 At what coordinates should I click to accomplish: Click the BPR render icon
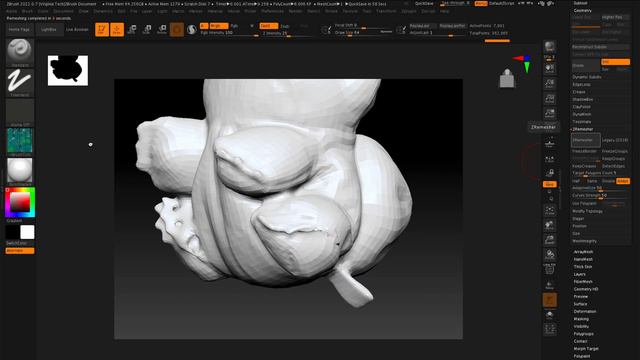[x=550, y=47]
